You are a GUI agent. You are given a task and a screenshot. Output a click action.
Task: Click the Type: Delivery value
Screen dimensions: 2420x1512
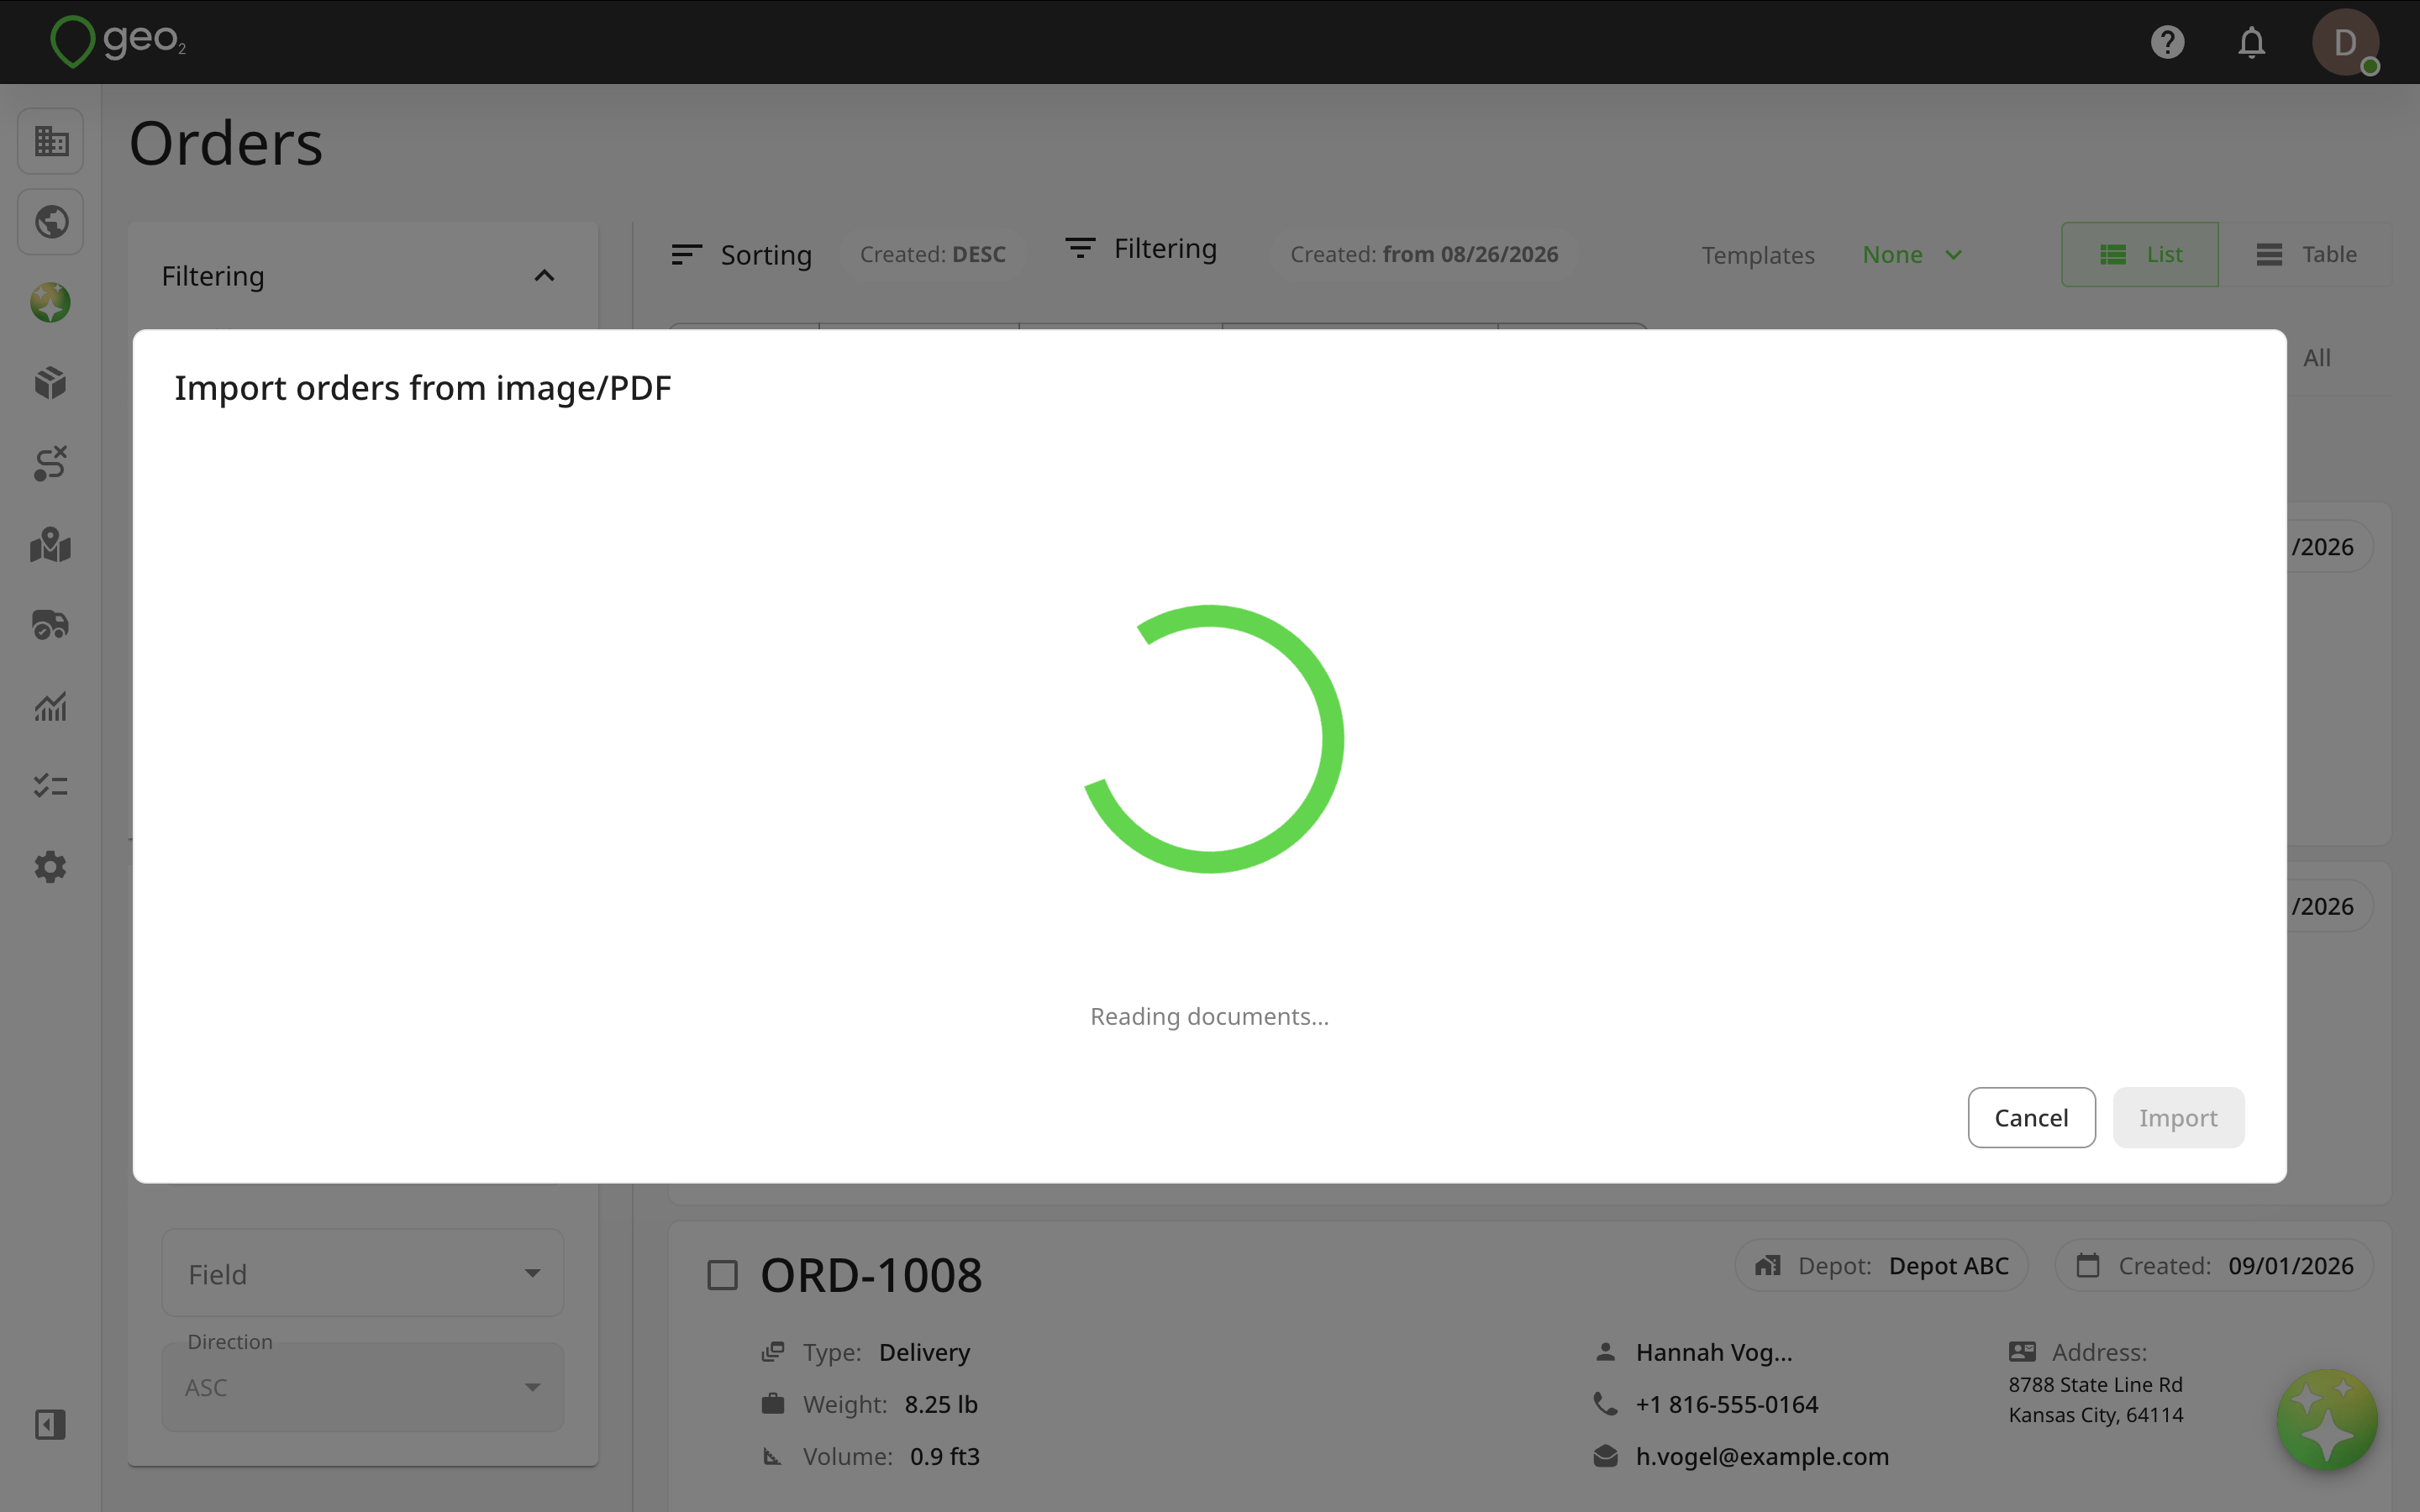point(924,1352)
